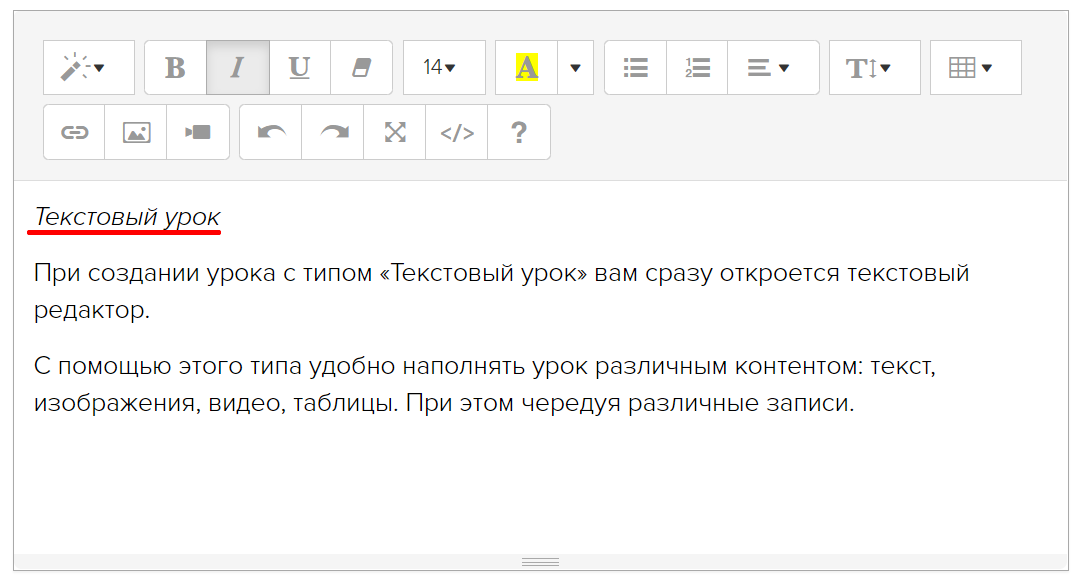
Task: Open the magic wand style dropdown
Action: (x=88, y=68)
